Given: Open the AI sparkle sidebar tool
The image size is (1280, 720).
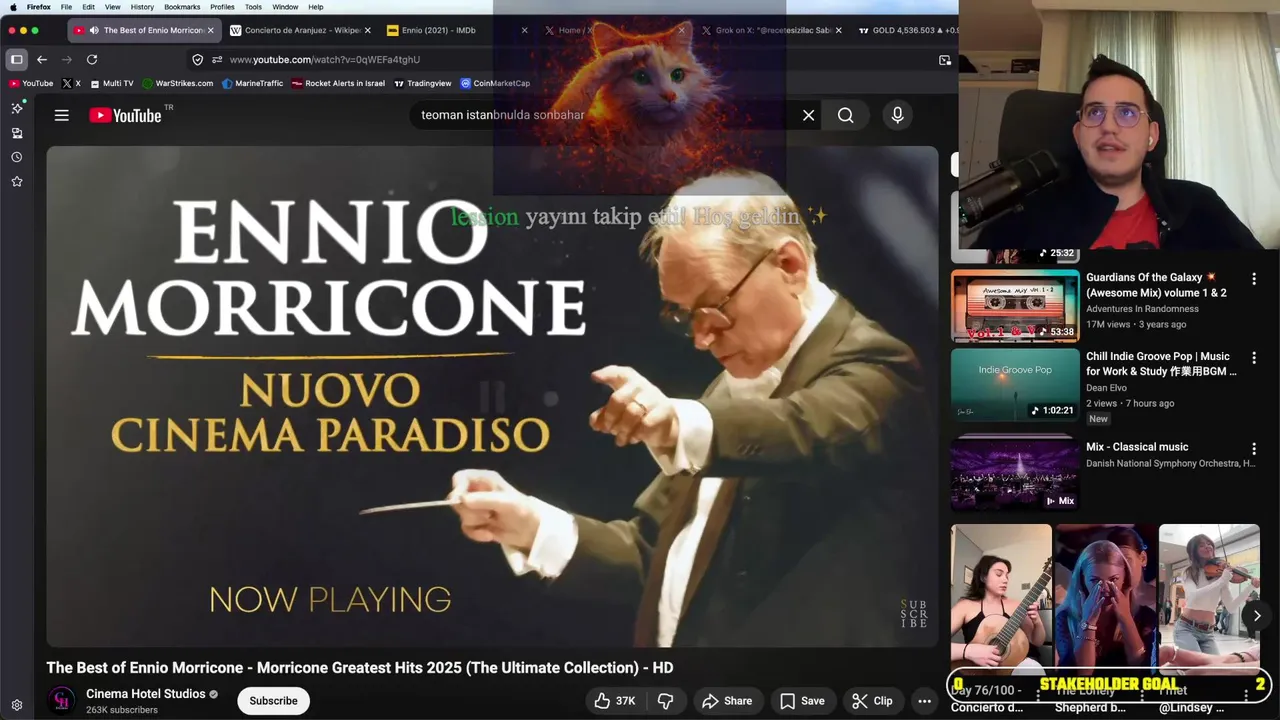Looking at the screenshot, I should (17, 108).
